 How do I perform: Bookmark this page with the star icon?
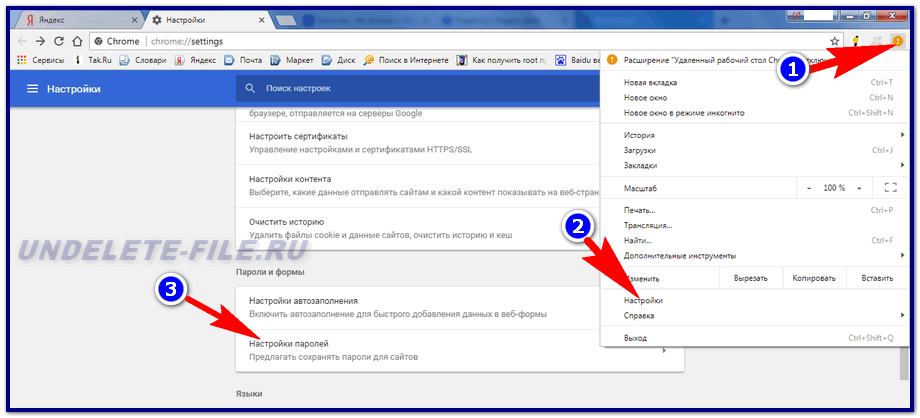835,41
